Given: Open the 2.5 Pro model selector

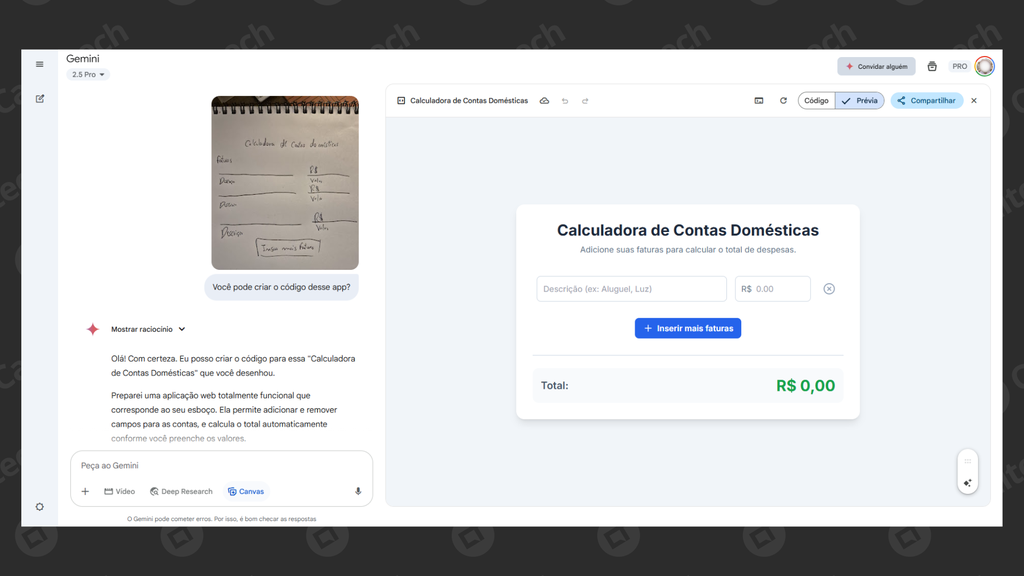Looking at the screenshot, I should pyautogui.click(x=88, y=73).
